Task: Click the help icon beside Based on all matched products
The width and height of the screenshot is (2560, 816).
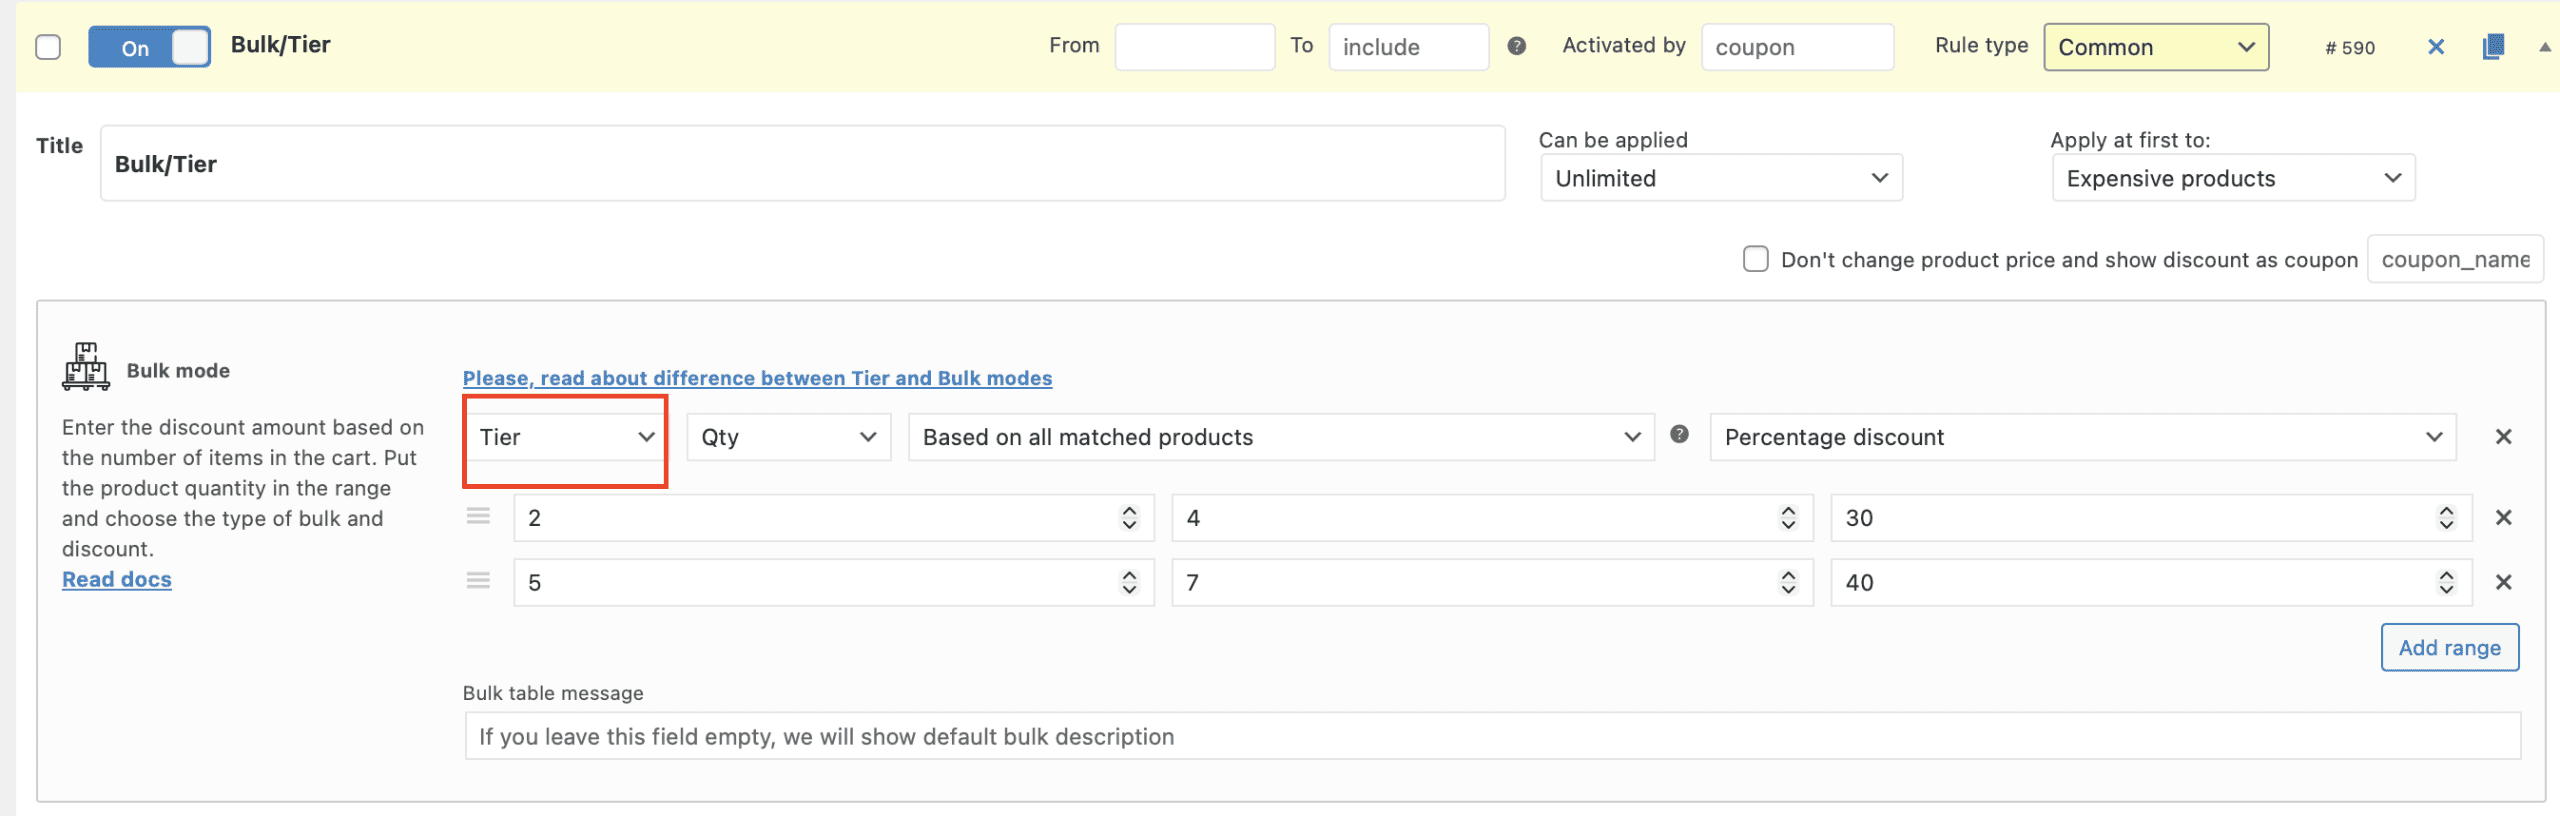Action: pyautogui.click(x=1679, y=434)
